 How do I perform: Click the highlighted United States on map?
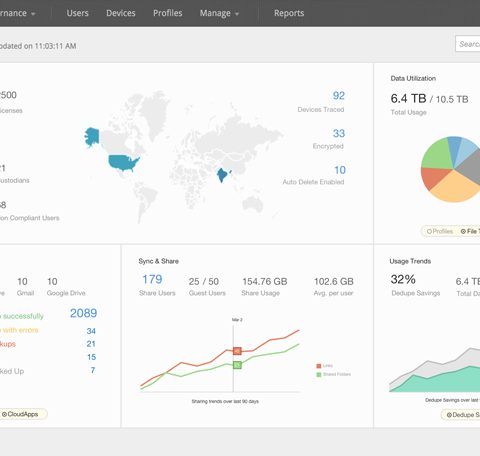pos(123,163)
